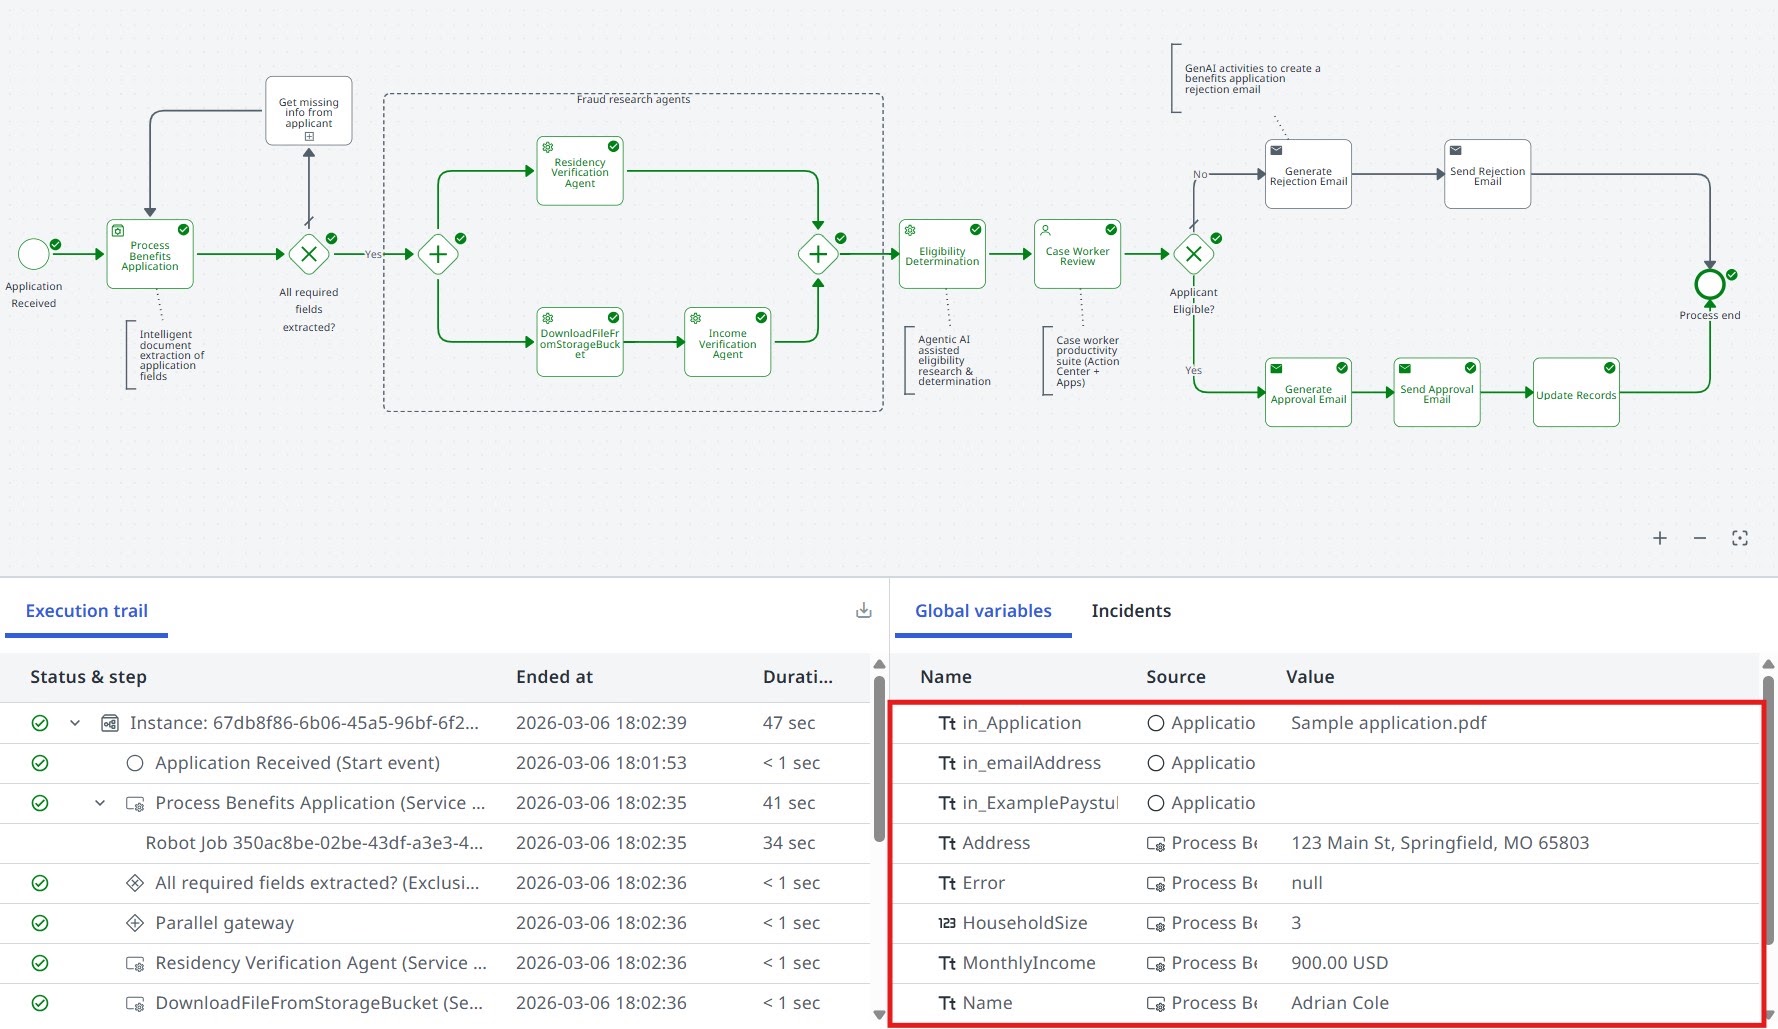Click the Value column header in variables
This screenshot has height=1029, width=1778.
click(x=1310, y=677)
